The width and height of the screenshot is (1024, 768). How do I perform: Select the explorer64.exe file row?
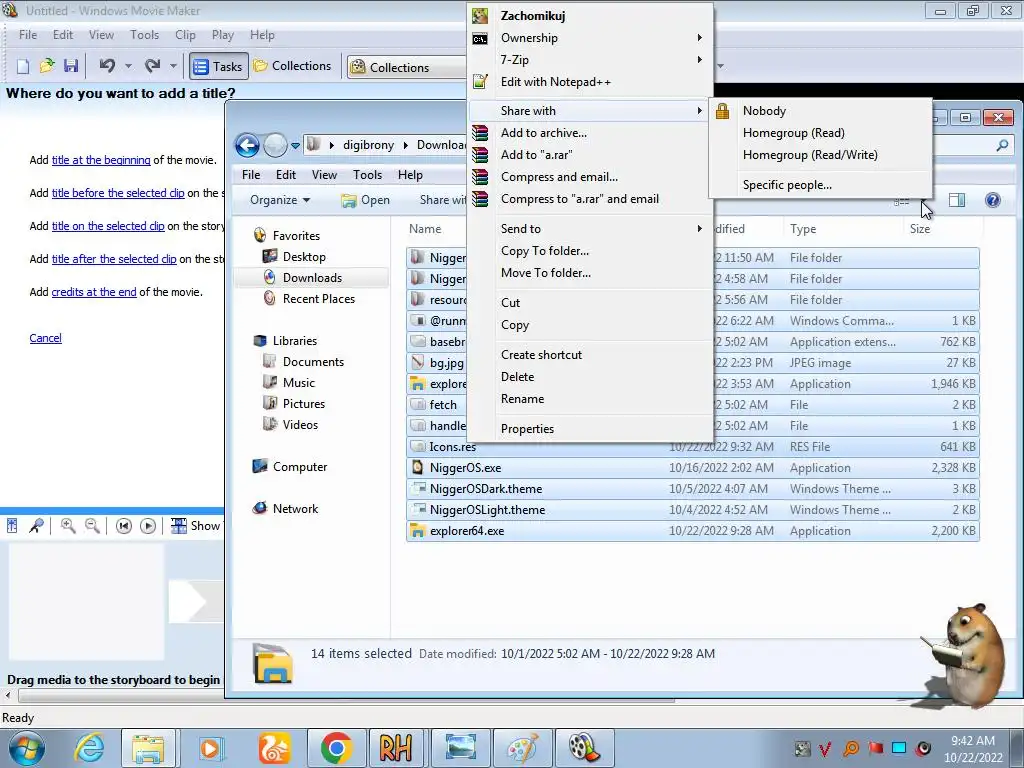coord(692,531)
